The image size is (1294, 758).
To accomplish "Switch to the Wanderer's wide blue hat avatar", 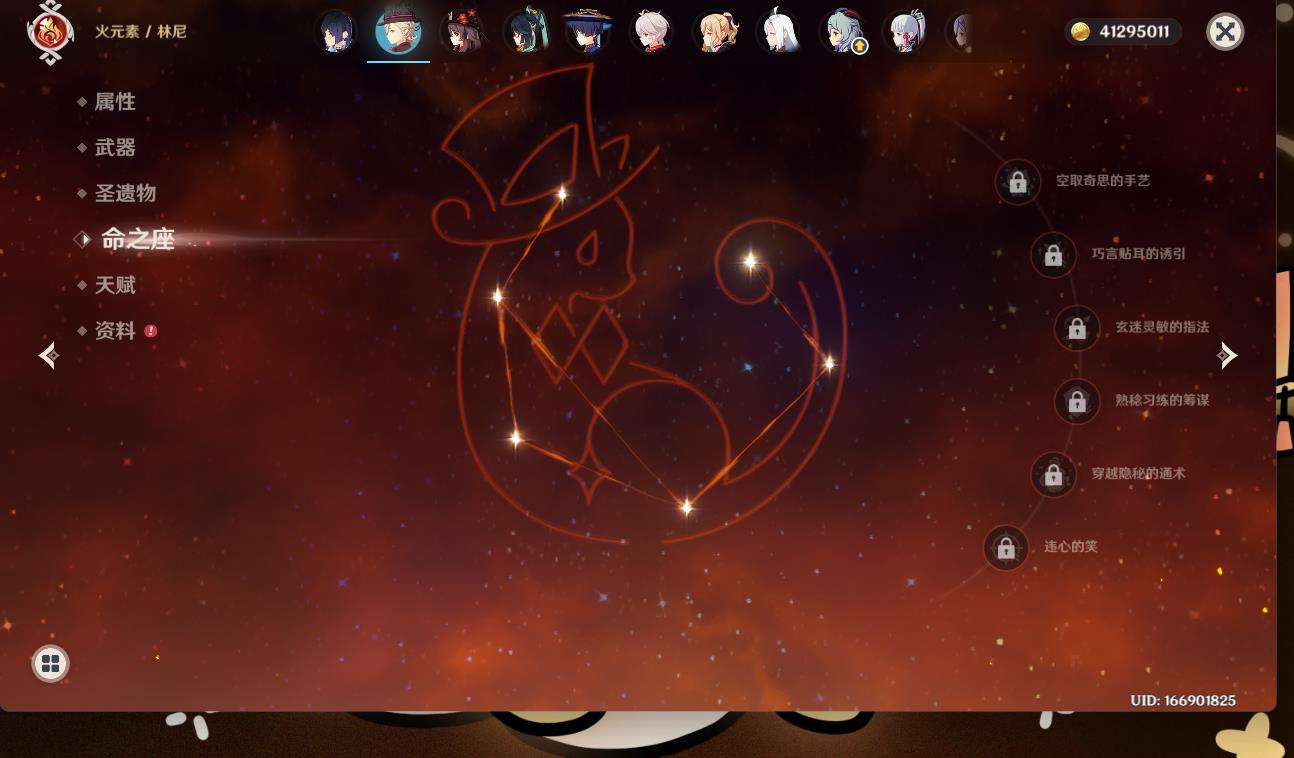I will [588, 32].
